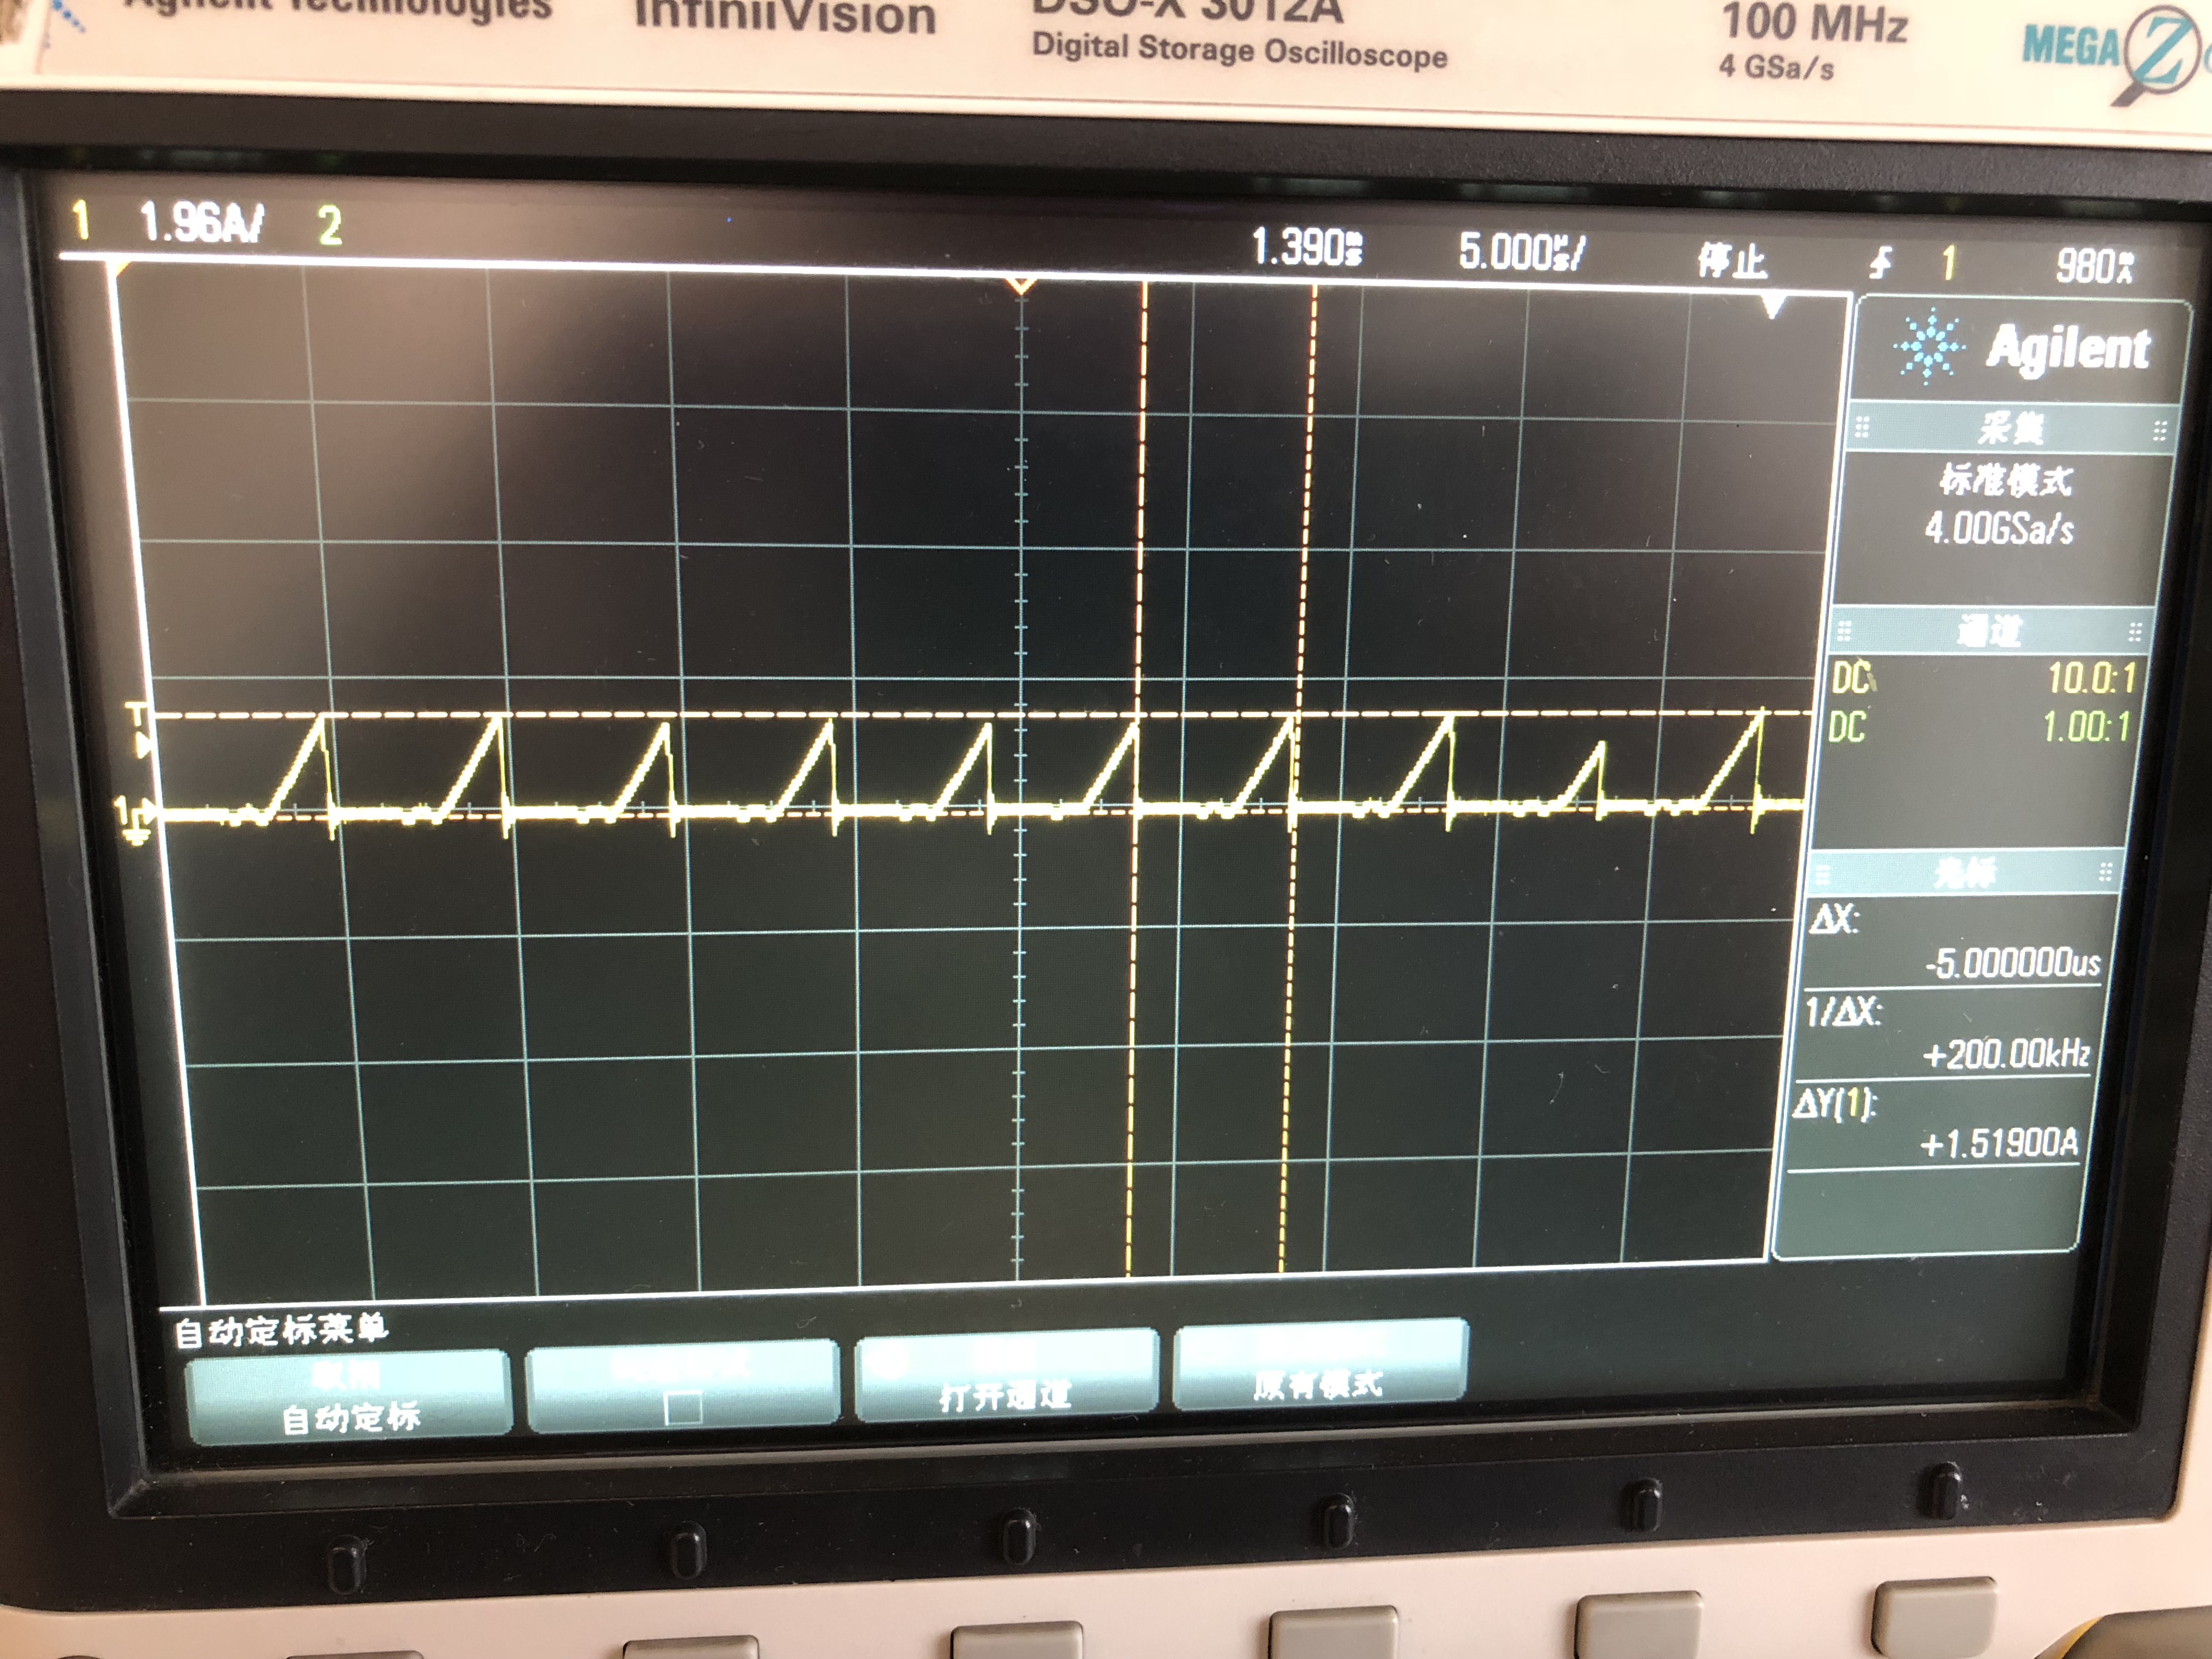Image resolution: width=2212 pixels, height=1659 pixels.
Task: Select the 通道 channel panel header
Action: click(x=1988, y=631)
